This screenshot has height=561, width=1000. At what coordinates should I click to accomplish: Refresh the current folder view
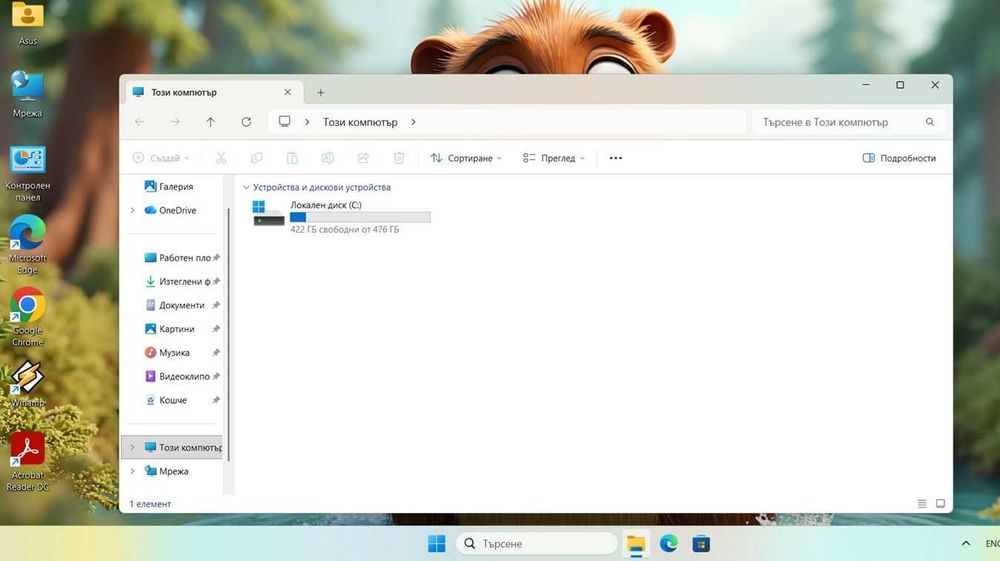(246, 122)
